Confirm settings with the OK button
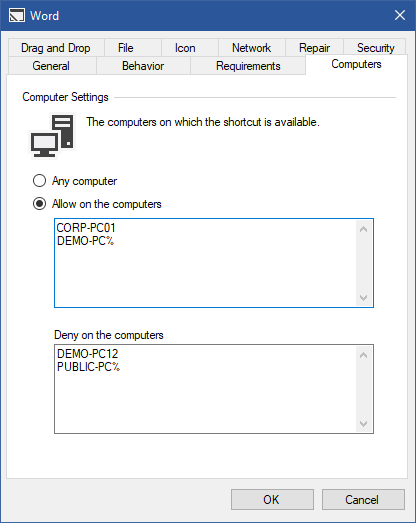Screen dimensions: 416x523 point(272,499)
